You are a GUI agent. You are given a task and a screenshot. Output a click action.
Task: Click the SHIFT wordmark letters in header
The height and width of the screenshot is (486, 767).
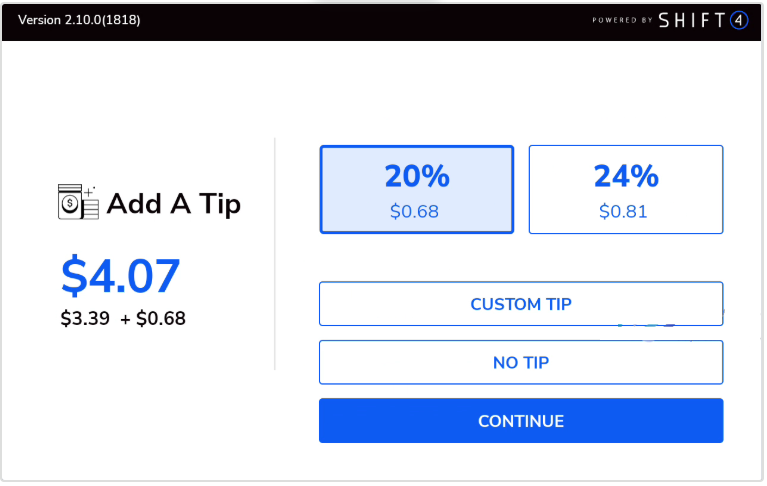[692, 20]
